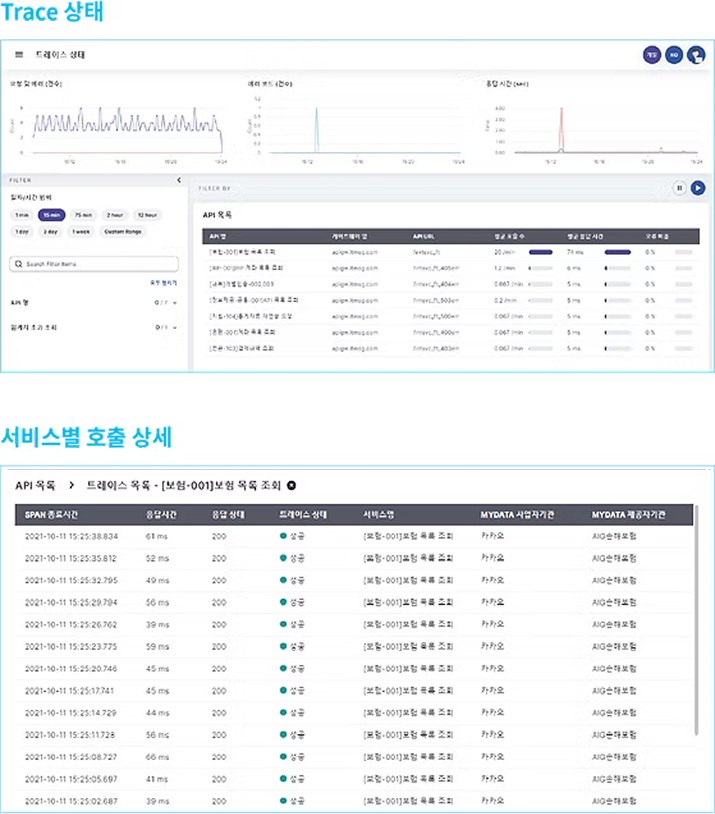Open trace at 2021-10-11 15:25:23.775
Image resolution: width=715 pixels, height=814 pixels.
pyautogui.click(x=354, y=647)
